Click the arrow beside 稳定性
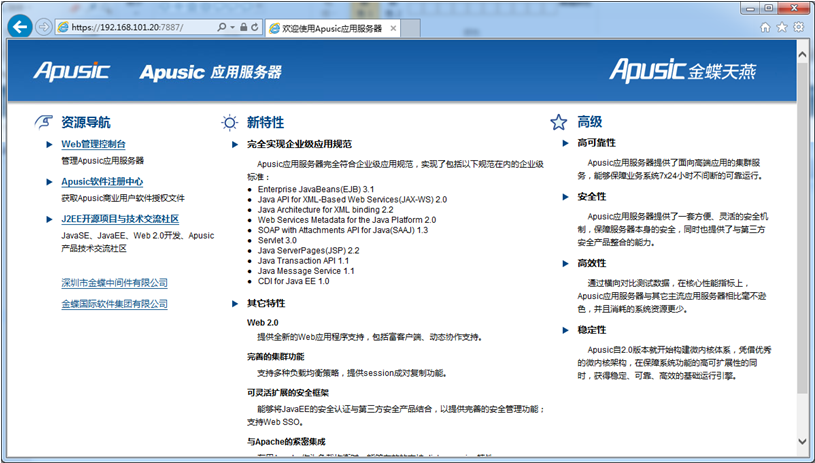 (566, 330)
